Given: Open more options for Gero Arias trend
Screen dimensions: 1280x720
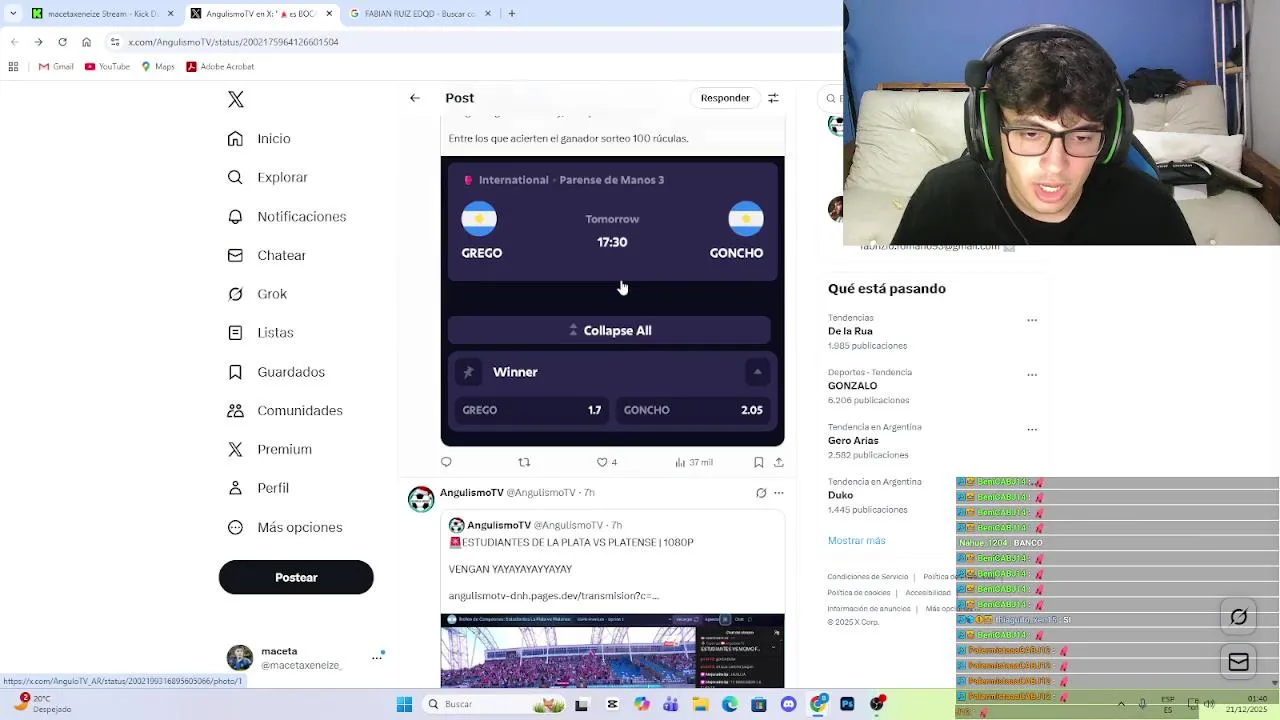Looking at the screenshot, I should click(1032, 429).
